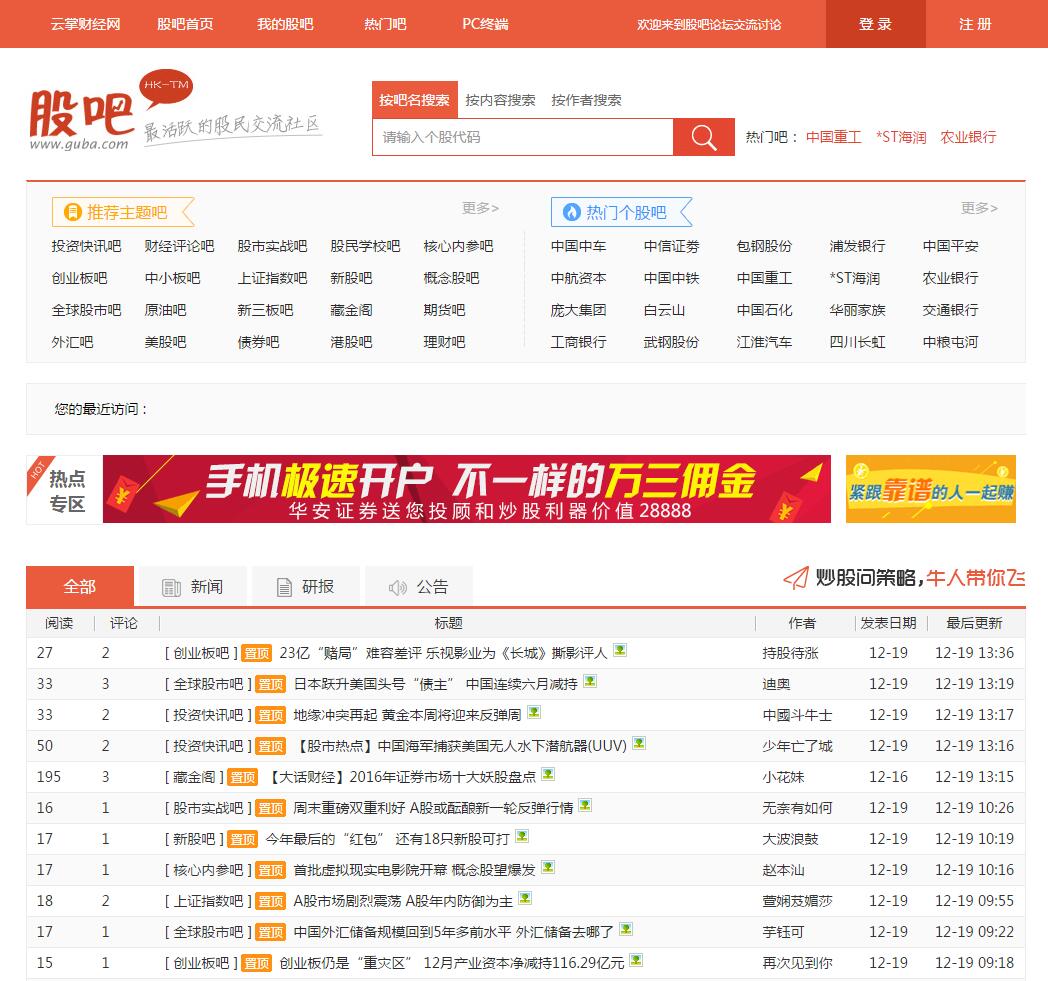Open image icon on 中国外汇储备规模 post
This screenshot has width=1048, height=981.
(626, 929)
